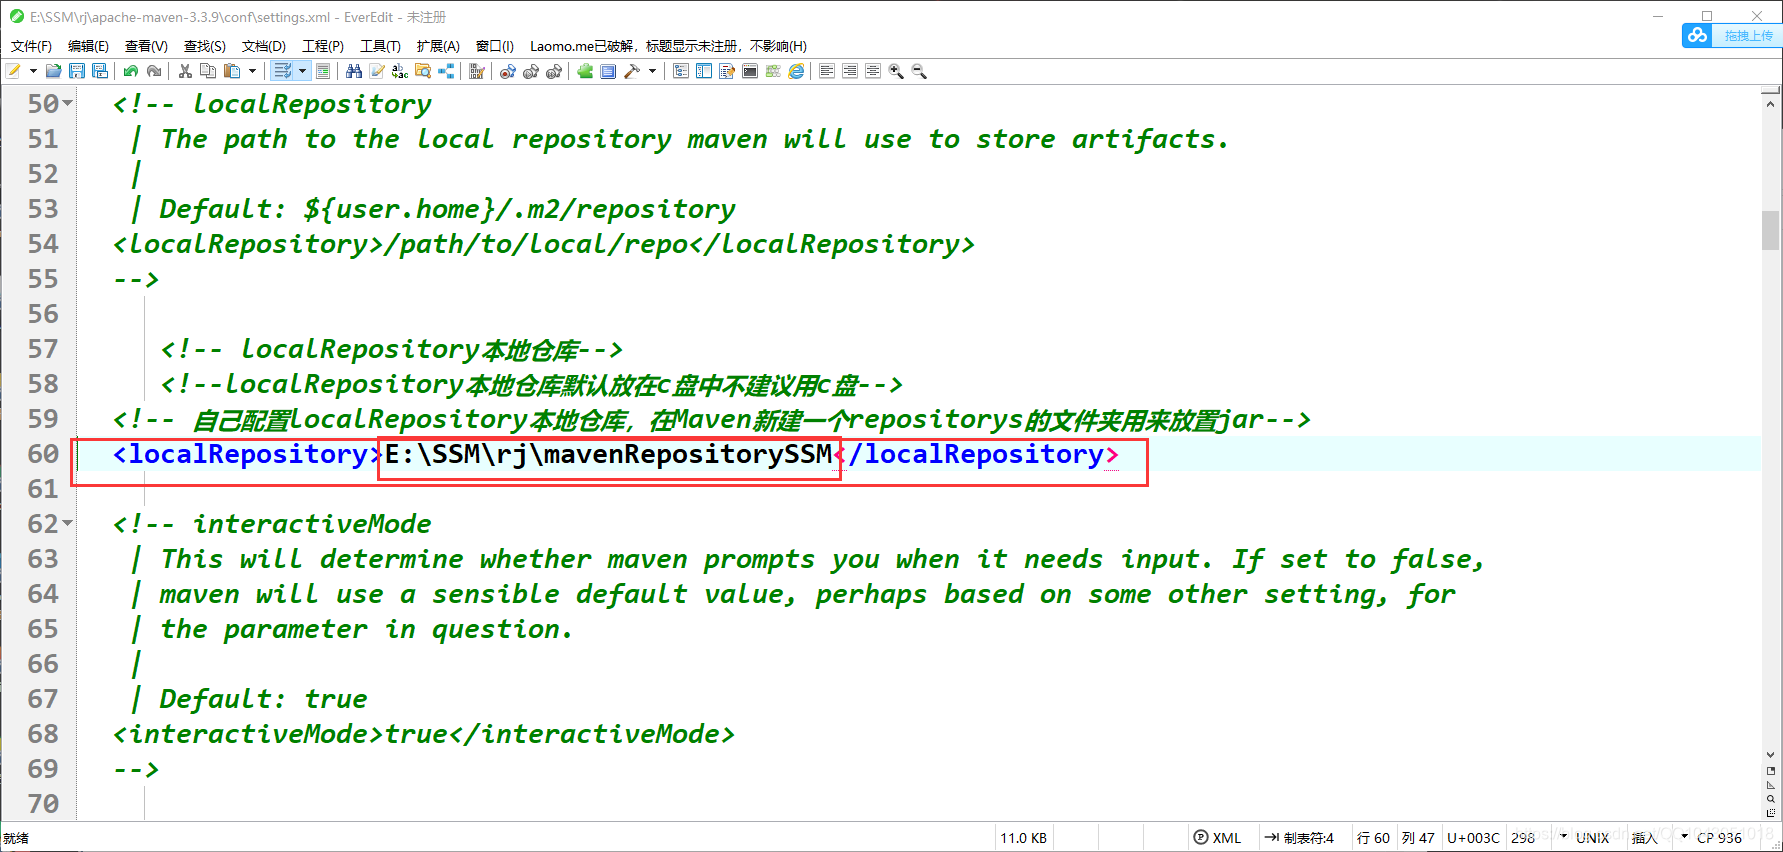The height and width of the screenshot is (852, 1783).
Task: Toggle the 插入 insert mode indicator
Action: point(1645,838)
